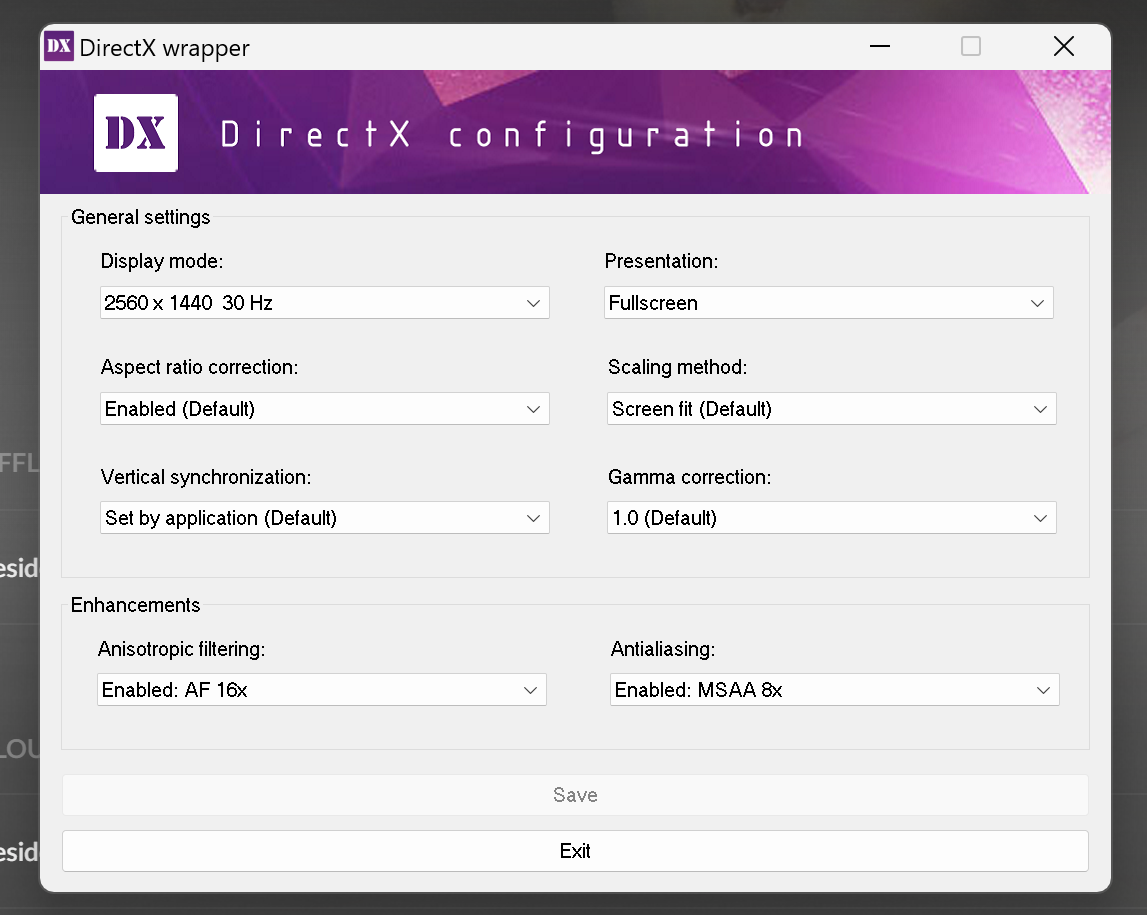Click the "DirectX configuration" banner text
This screenshot has width=1147, height=915.
[512, 135]
